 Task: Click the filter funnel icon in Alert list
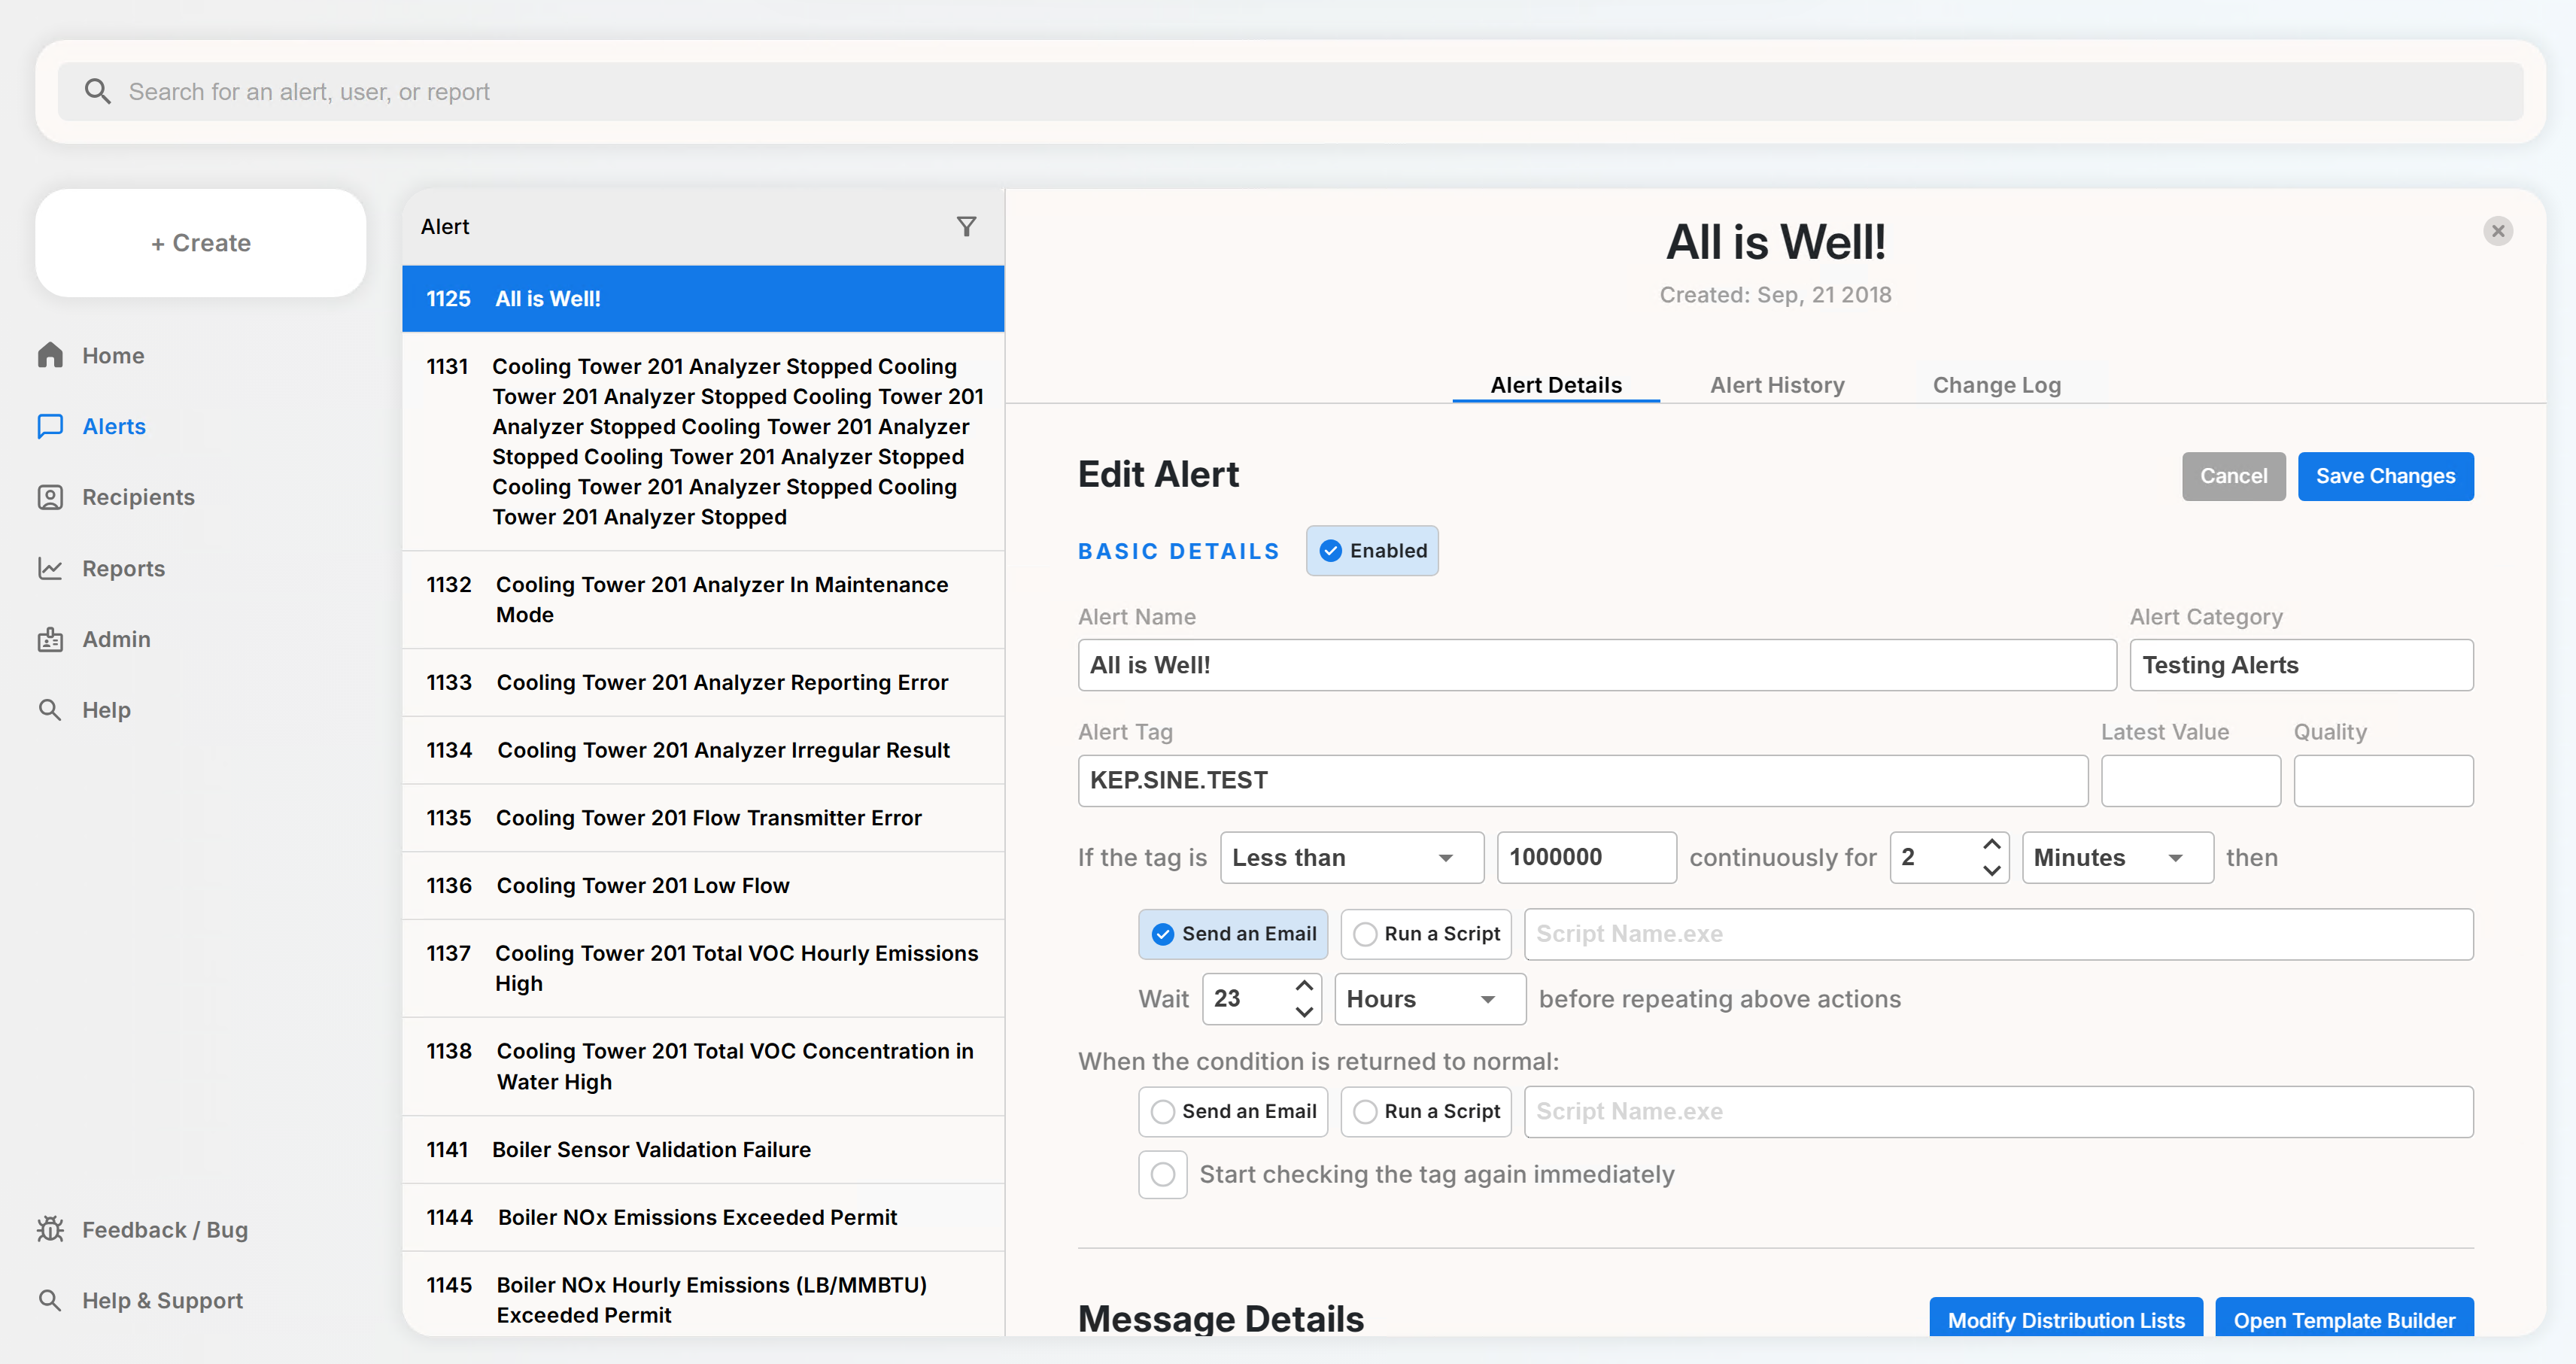pos(966,227)
